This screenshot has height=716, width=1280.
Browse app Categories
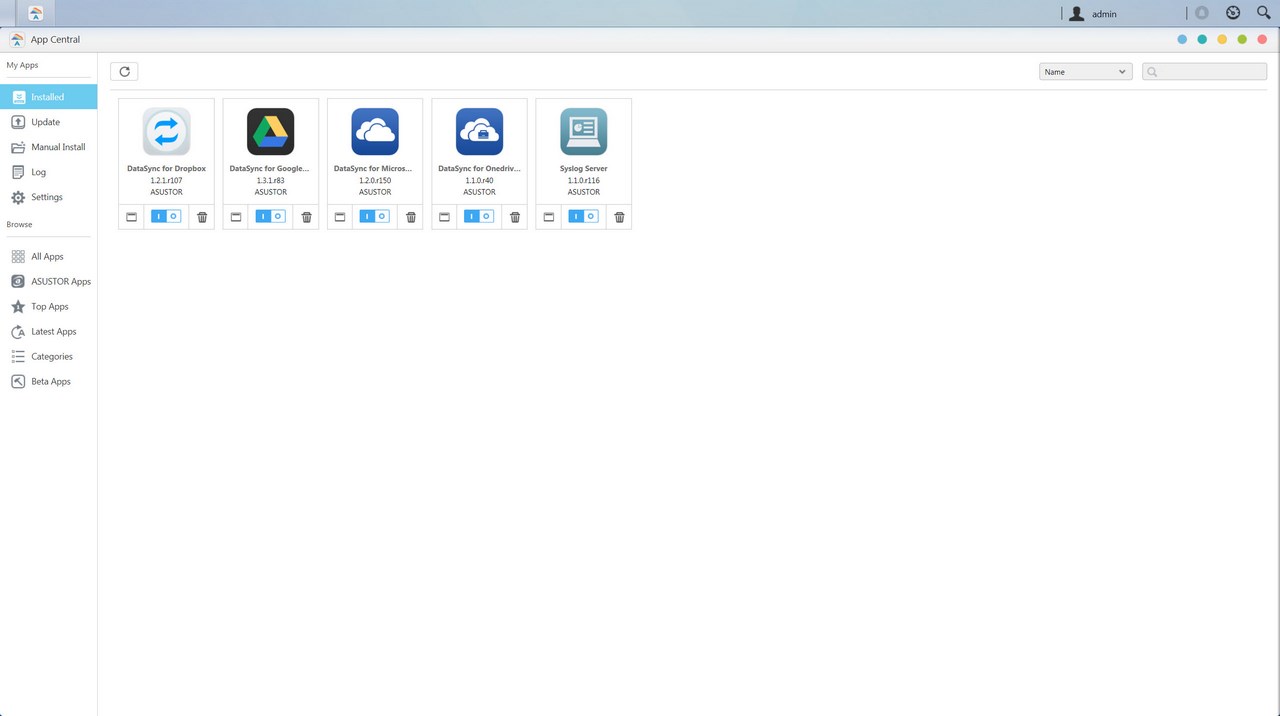click(x=48, y=357)
